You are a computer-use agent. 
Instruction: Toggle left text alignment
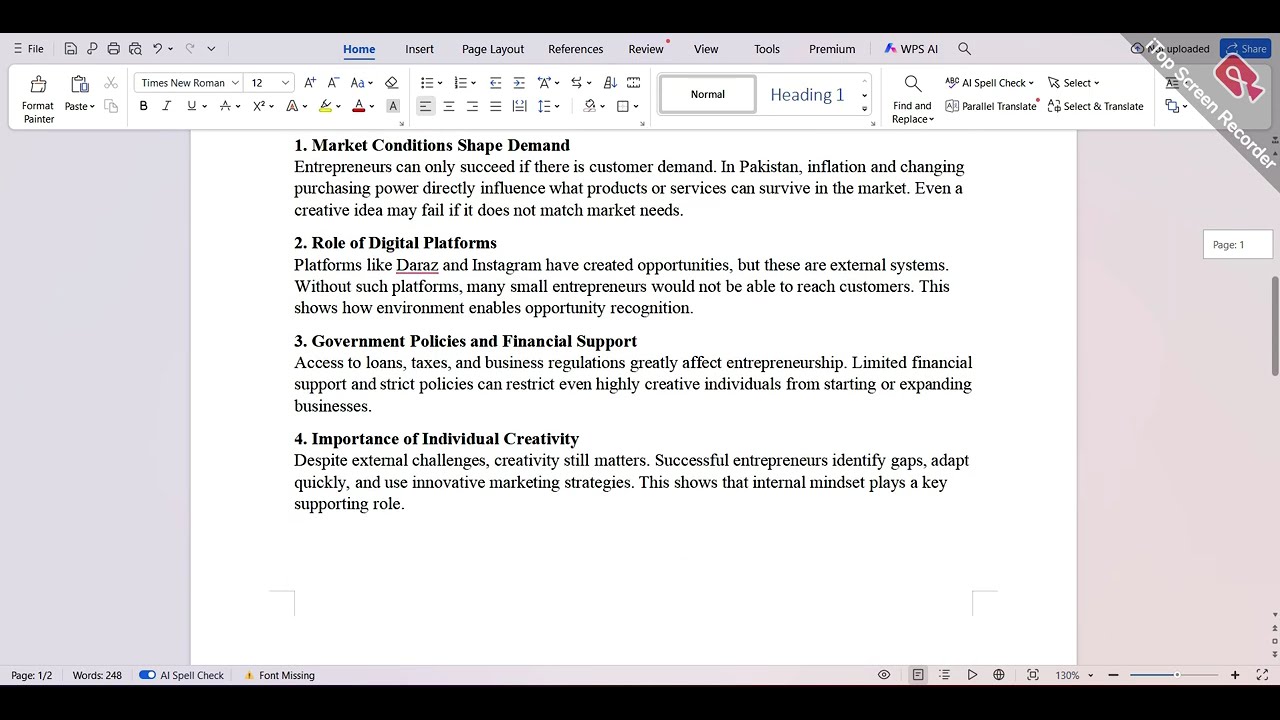[425, 106]
